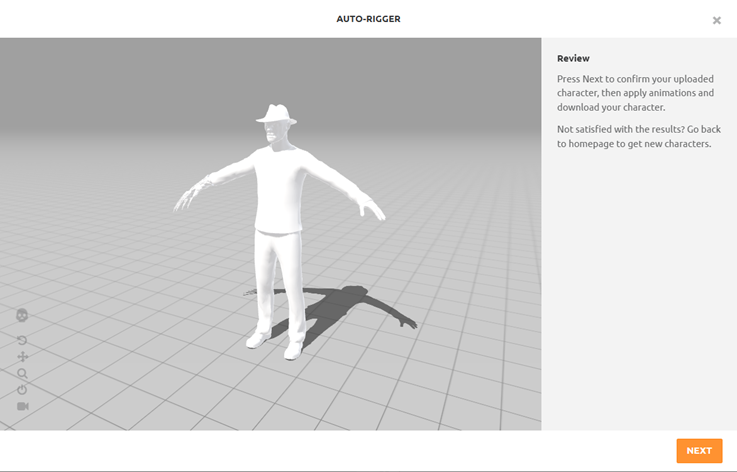Close the Auto-Rigger dialog

[x=716, y=20]
